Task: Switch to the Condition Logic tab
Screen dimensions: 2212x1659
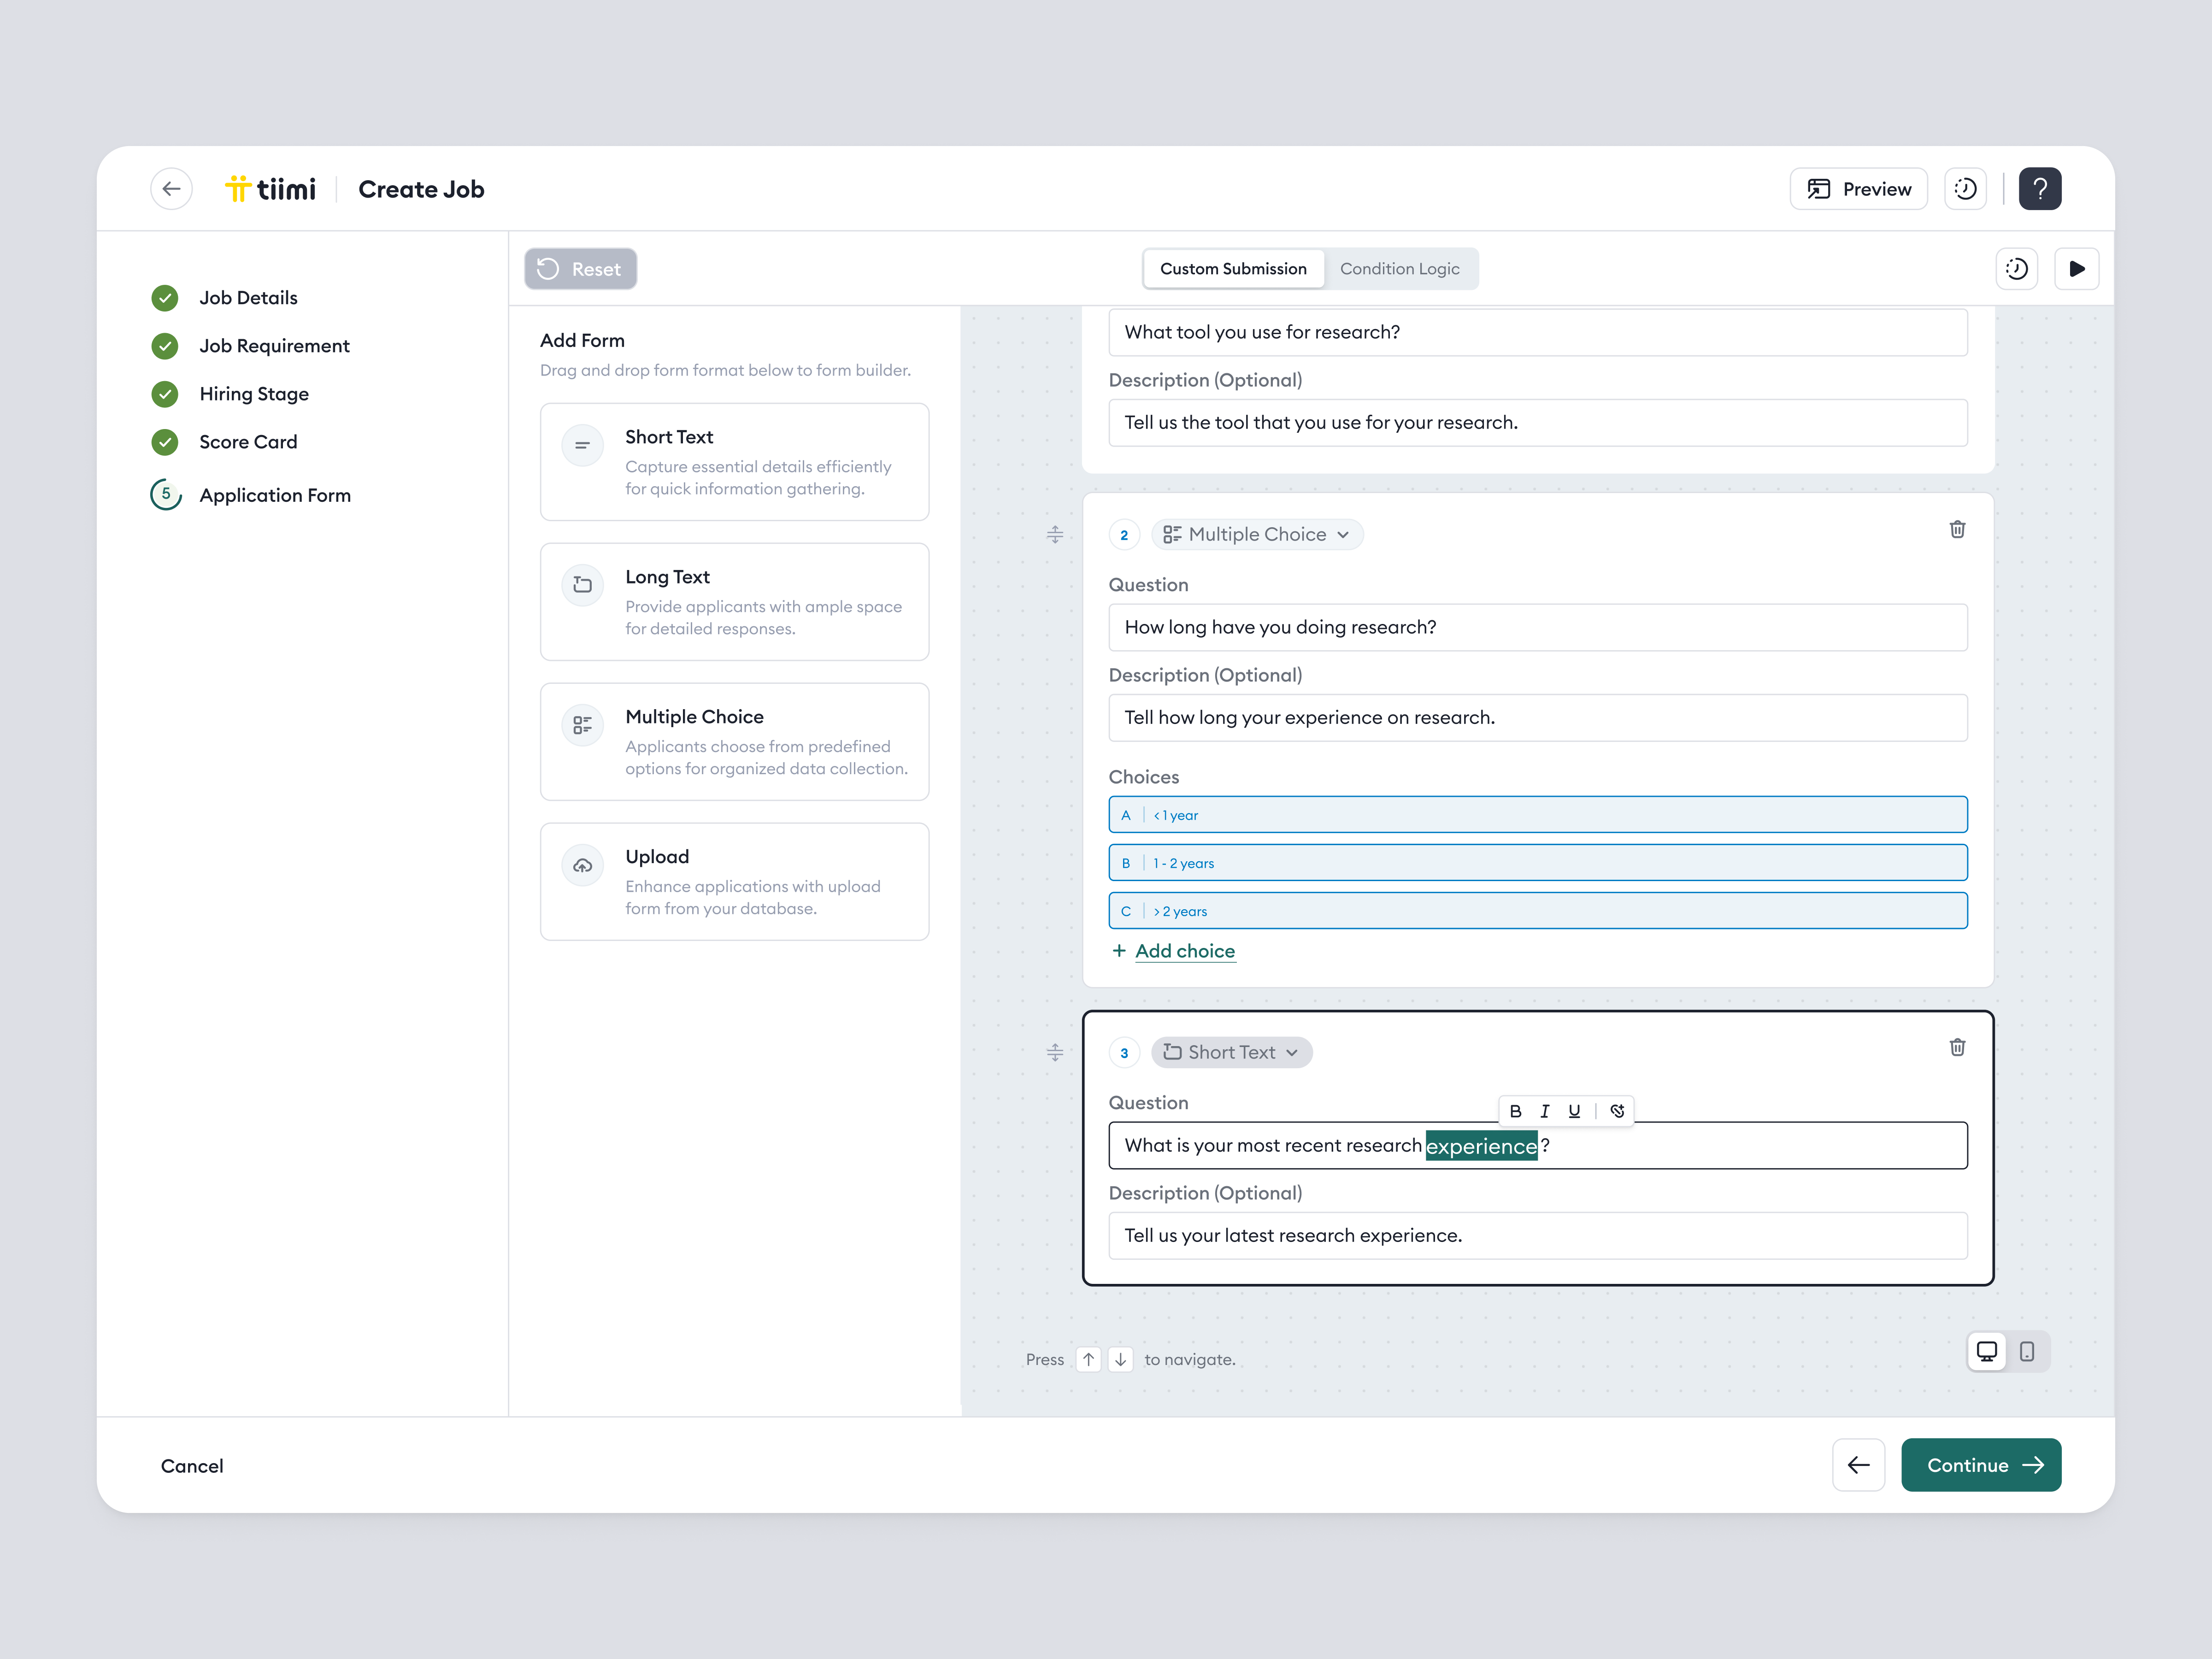Action: (1399, 268)
